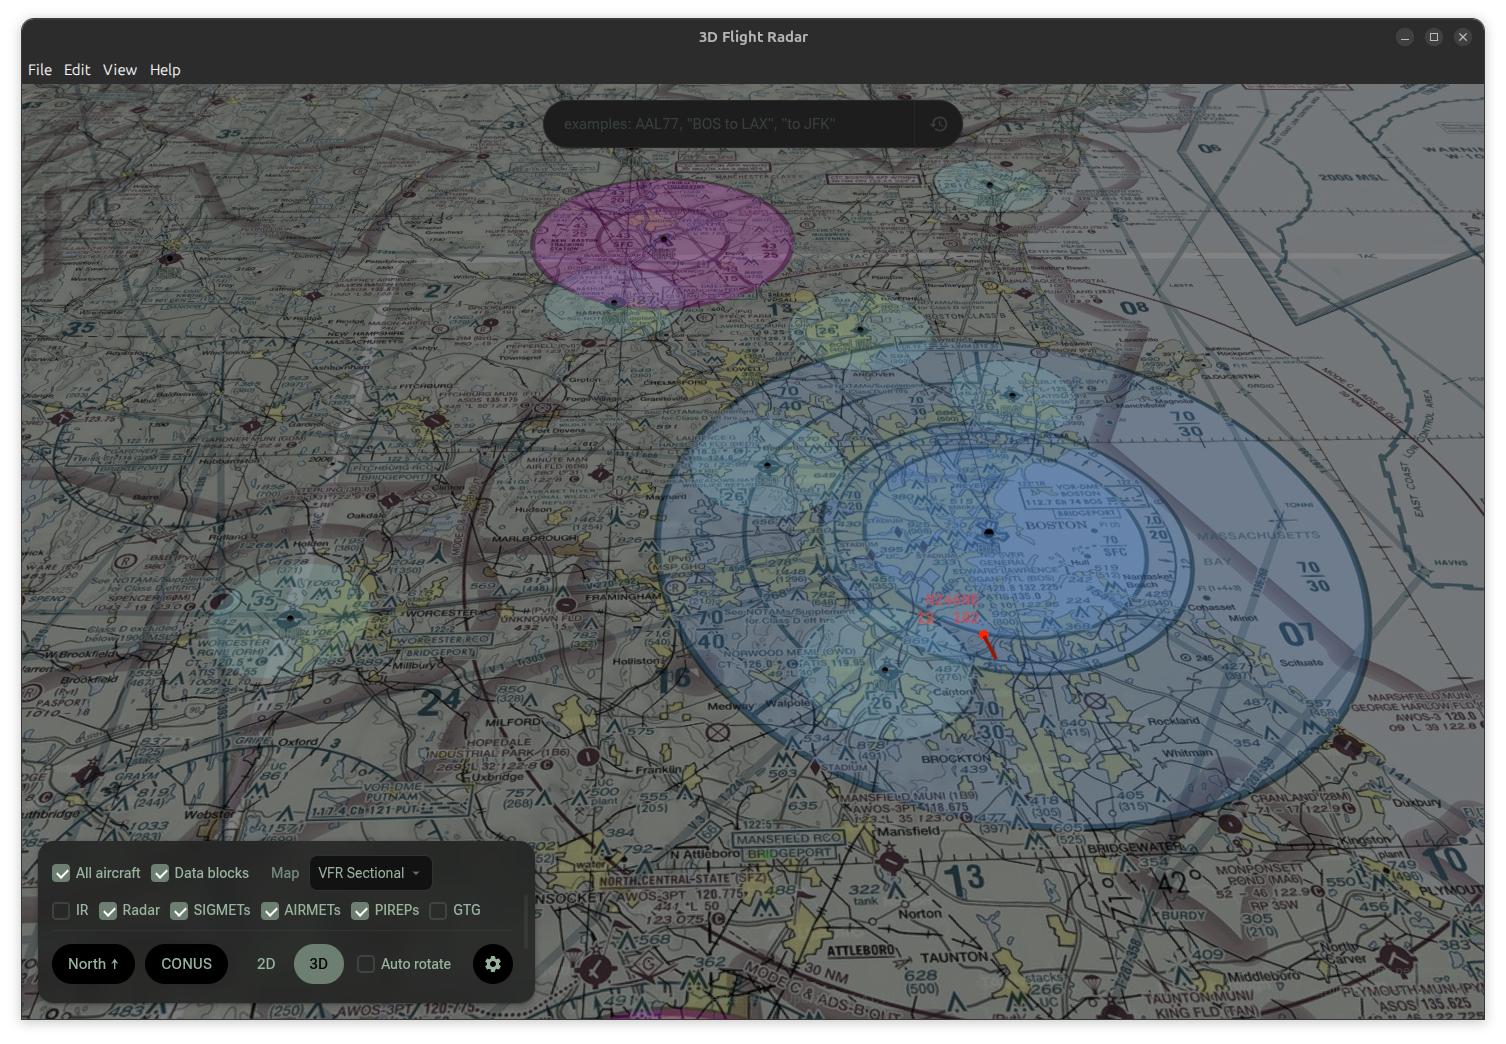Image resolution: width=1506 pixels, height=1044 pixels.
Task: Open the View menu
Action: tap(119, 70)
